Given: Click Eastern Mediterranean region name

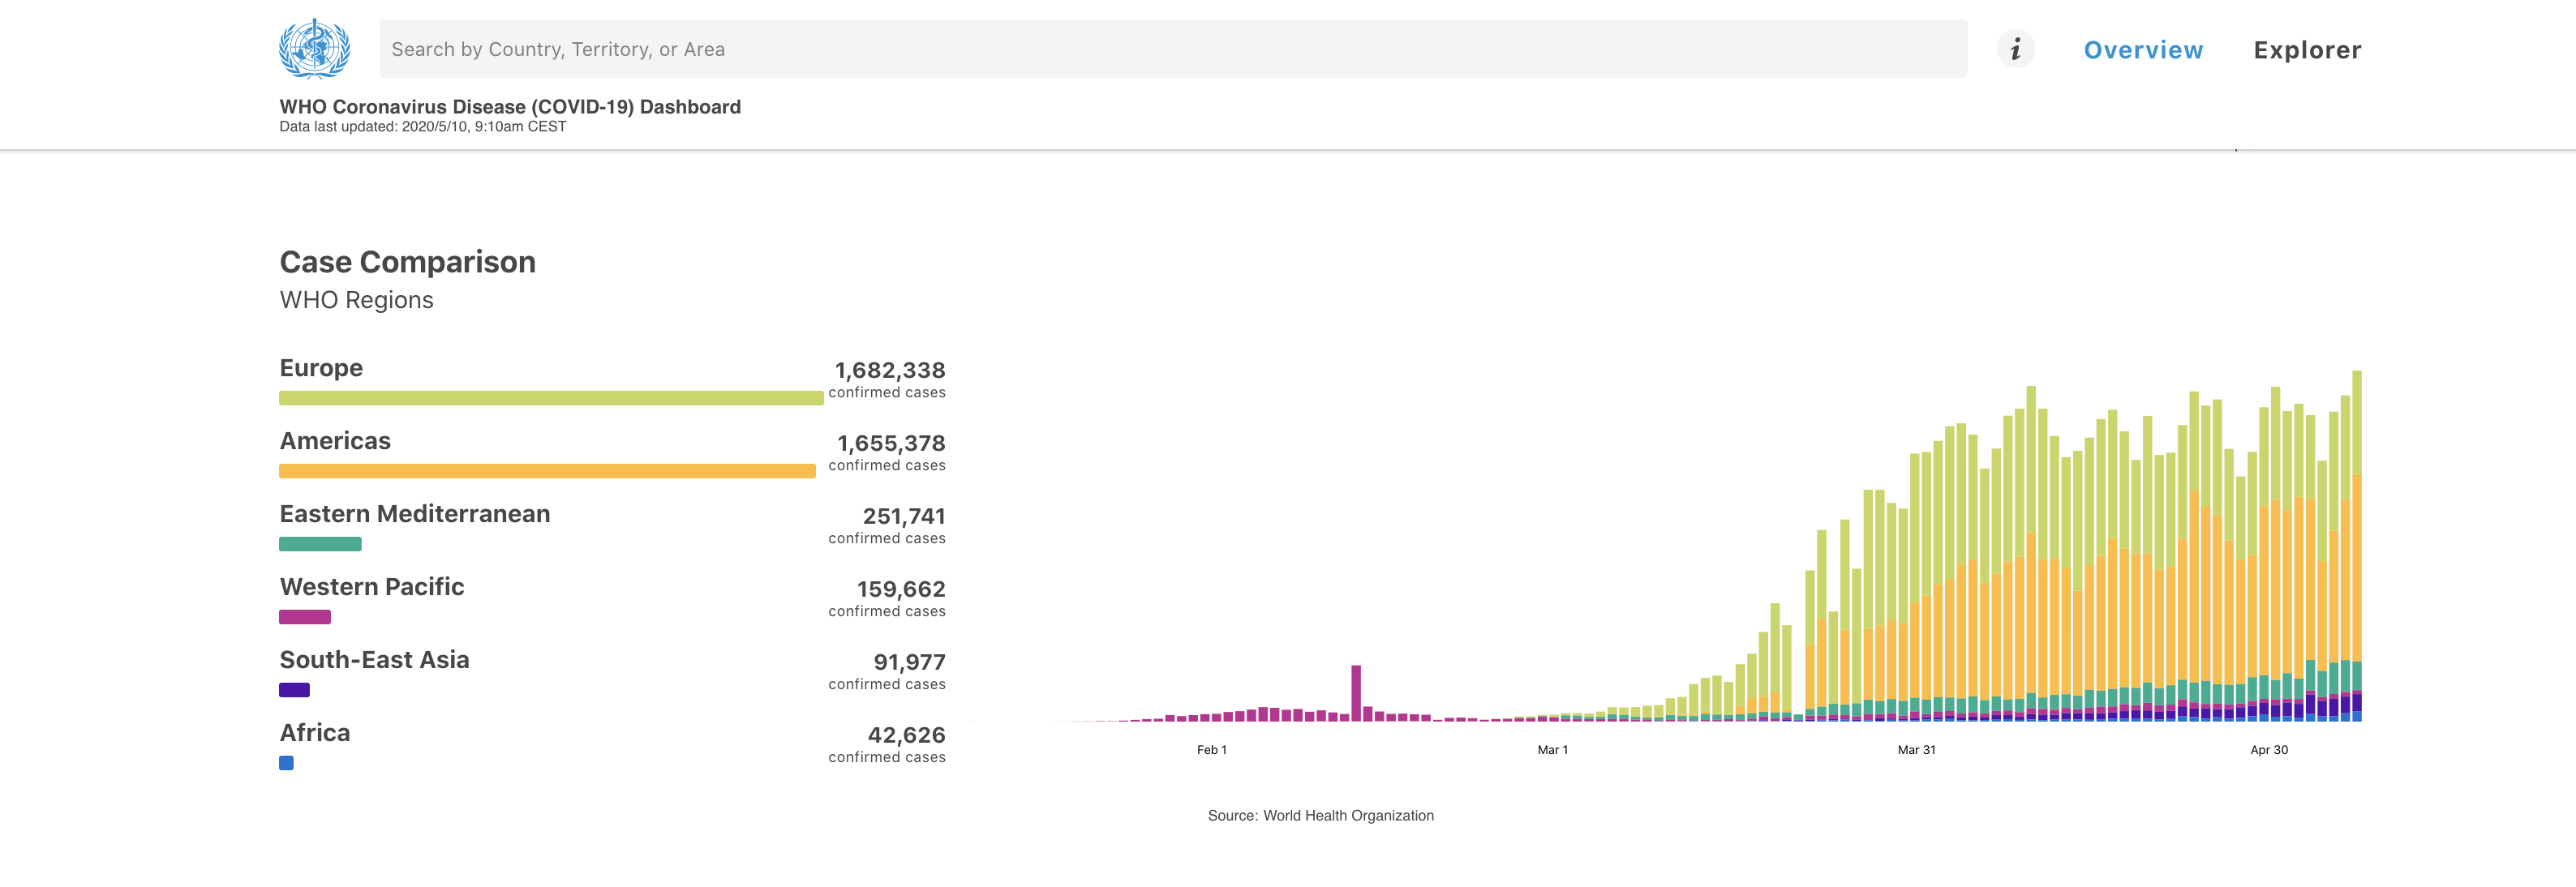Looking at the screenshot, I should click(414, 514).
